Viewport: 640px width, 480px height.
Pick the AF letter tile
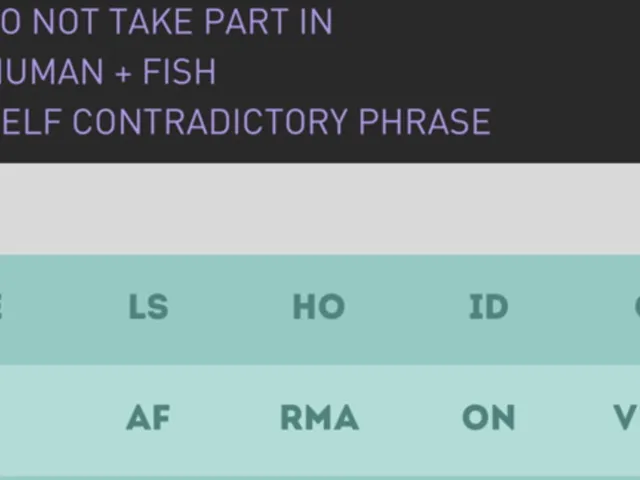(148, 418)
